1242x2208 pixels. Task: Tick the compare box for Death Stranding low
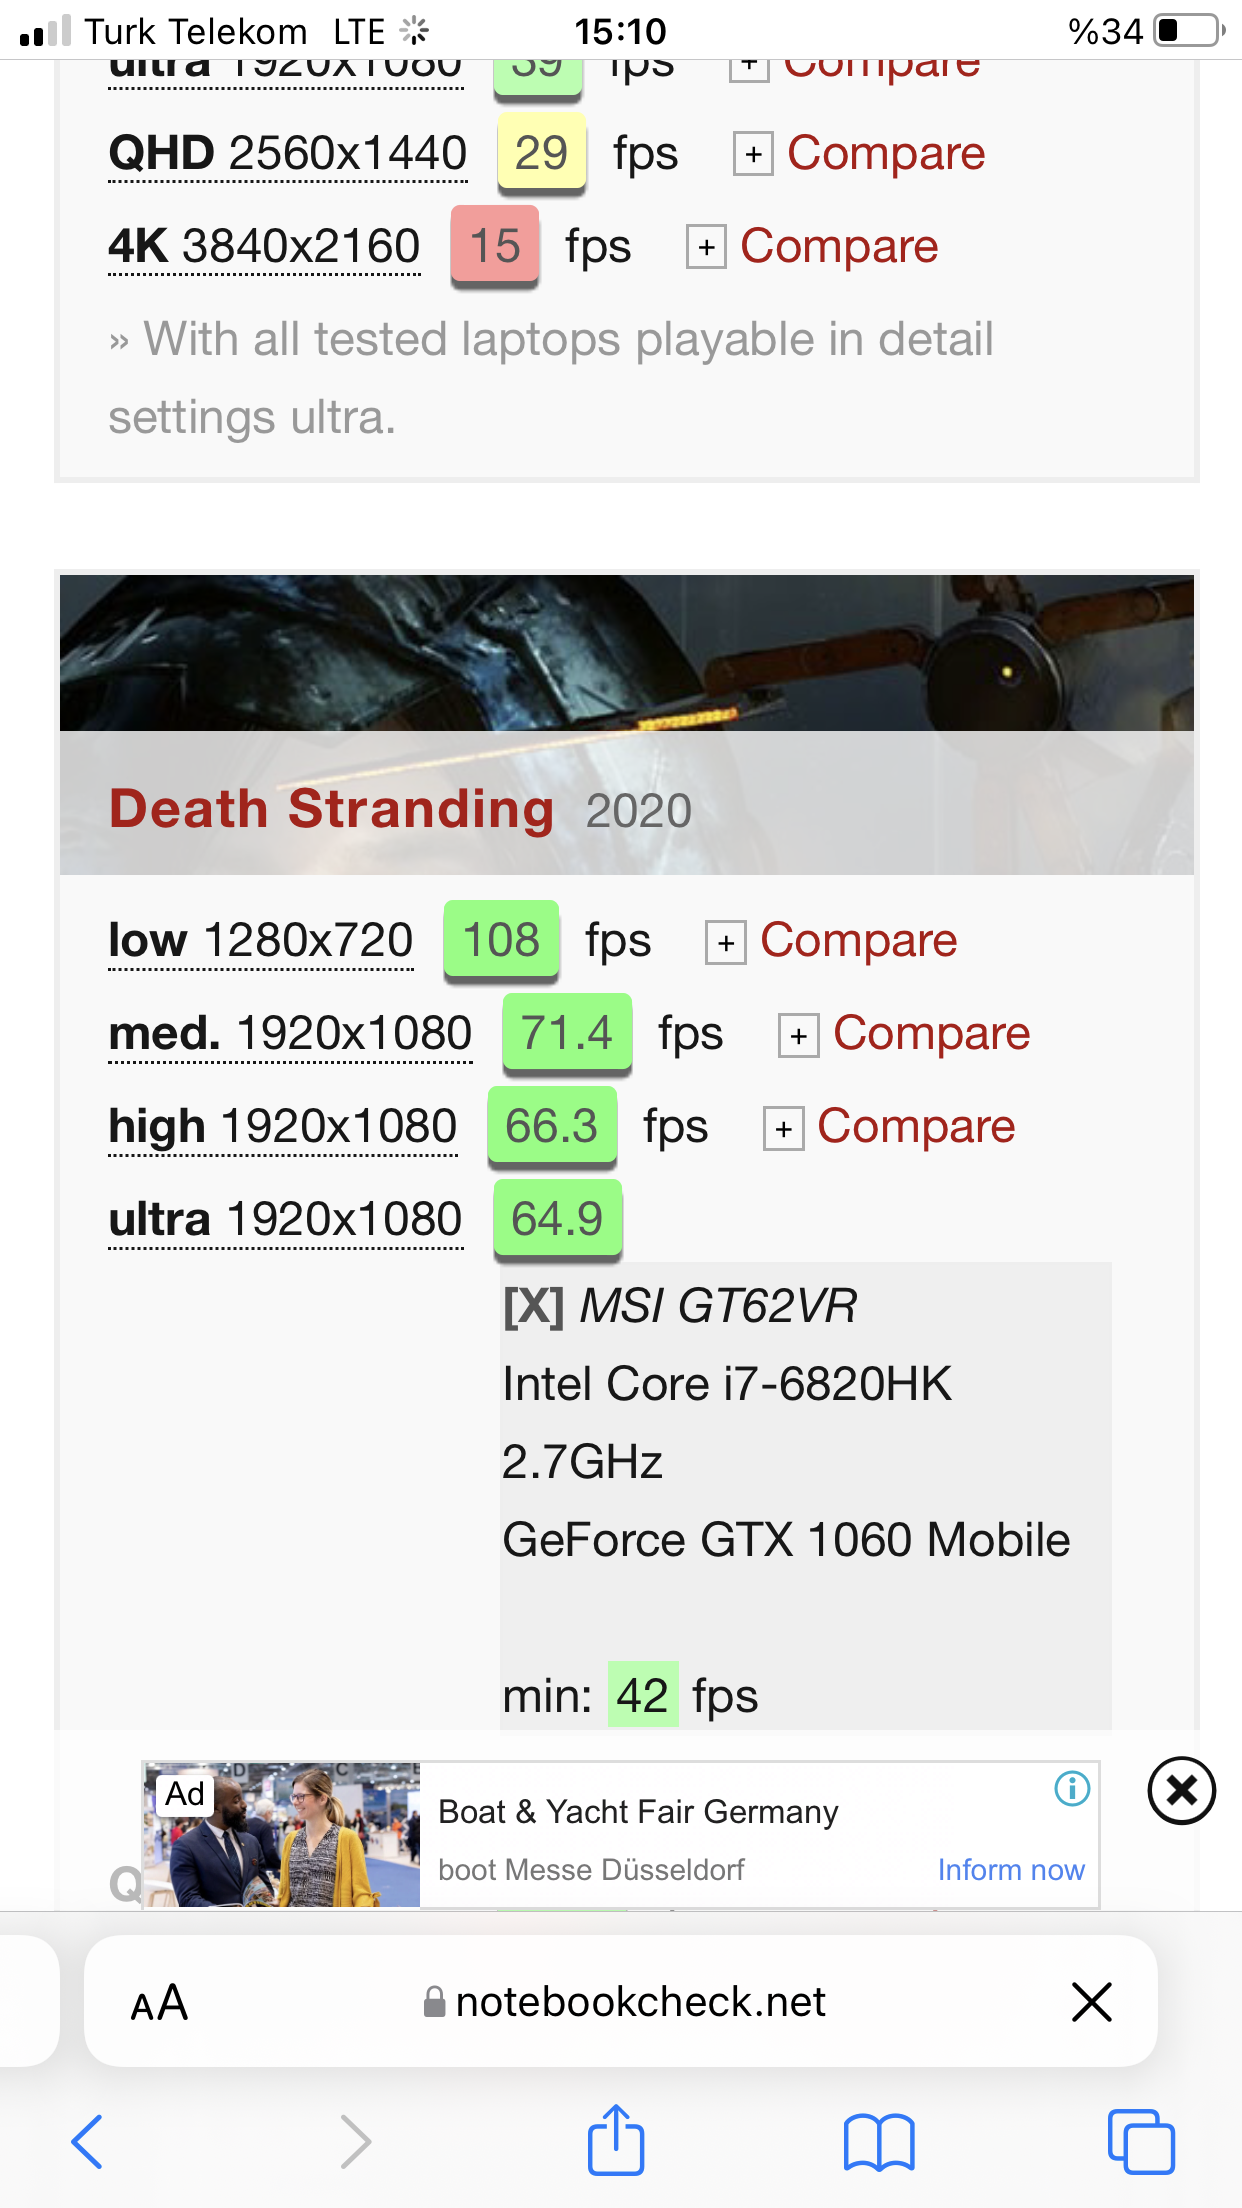pyautogui.click(x=726, y=942)
